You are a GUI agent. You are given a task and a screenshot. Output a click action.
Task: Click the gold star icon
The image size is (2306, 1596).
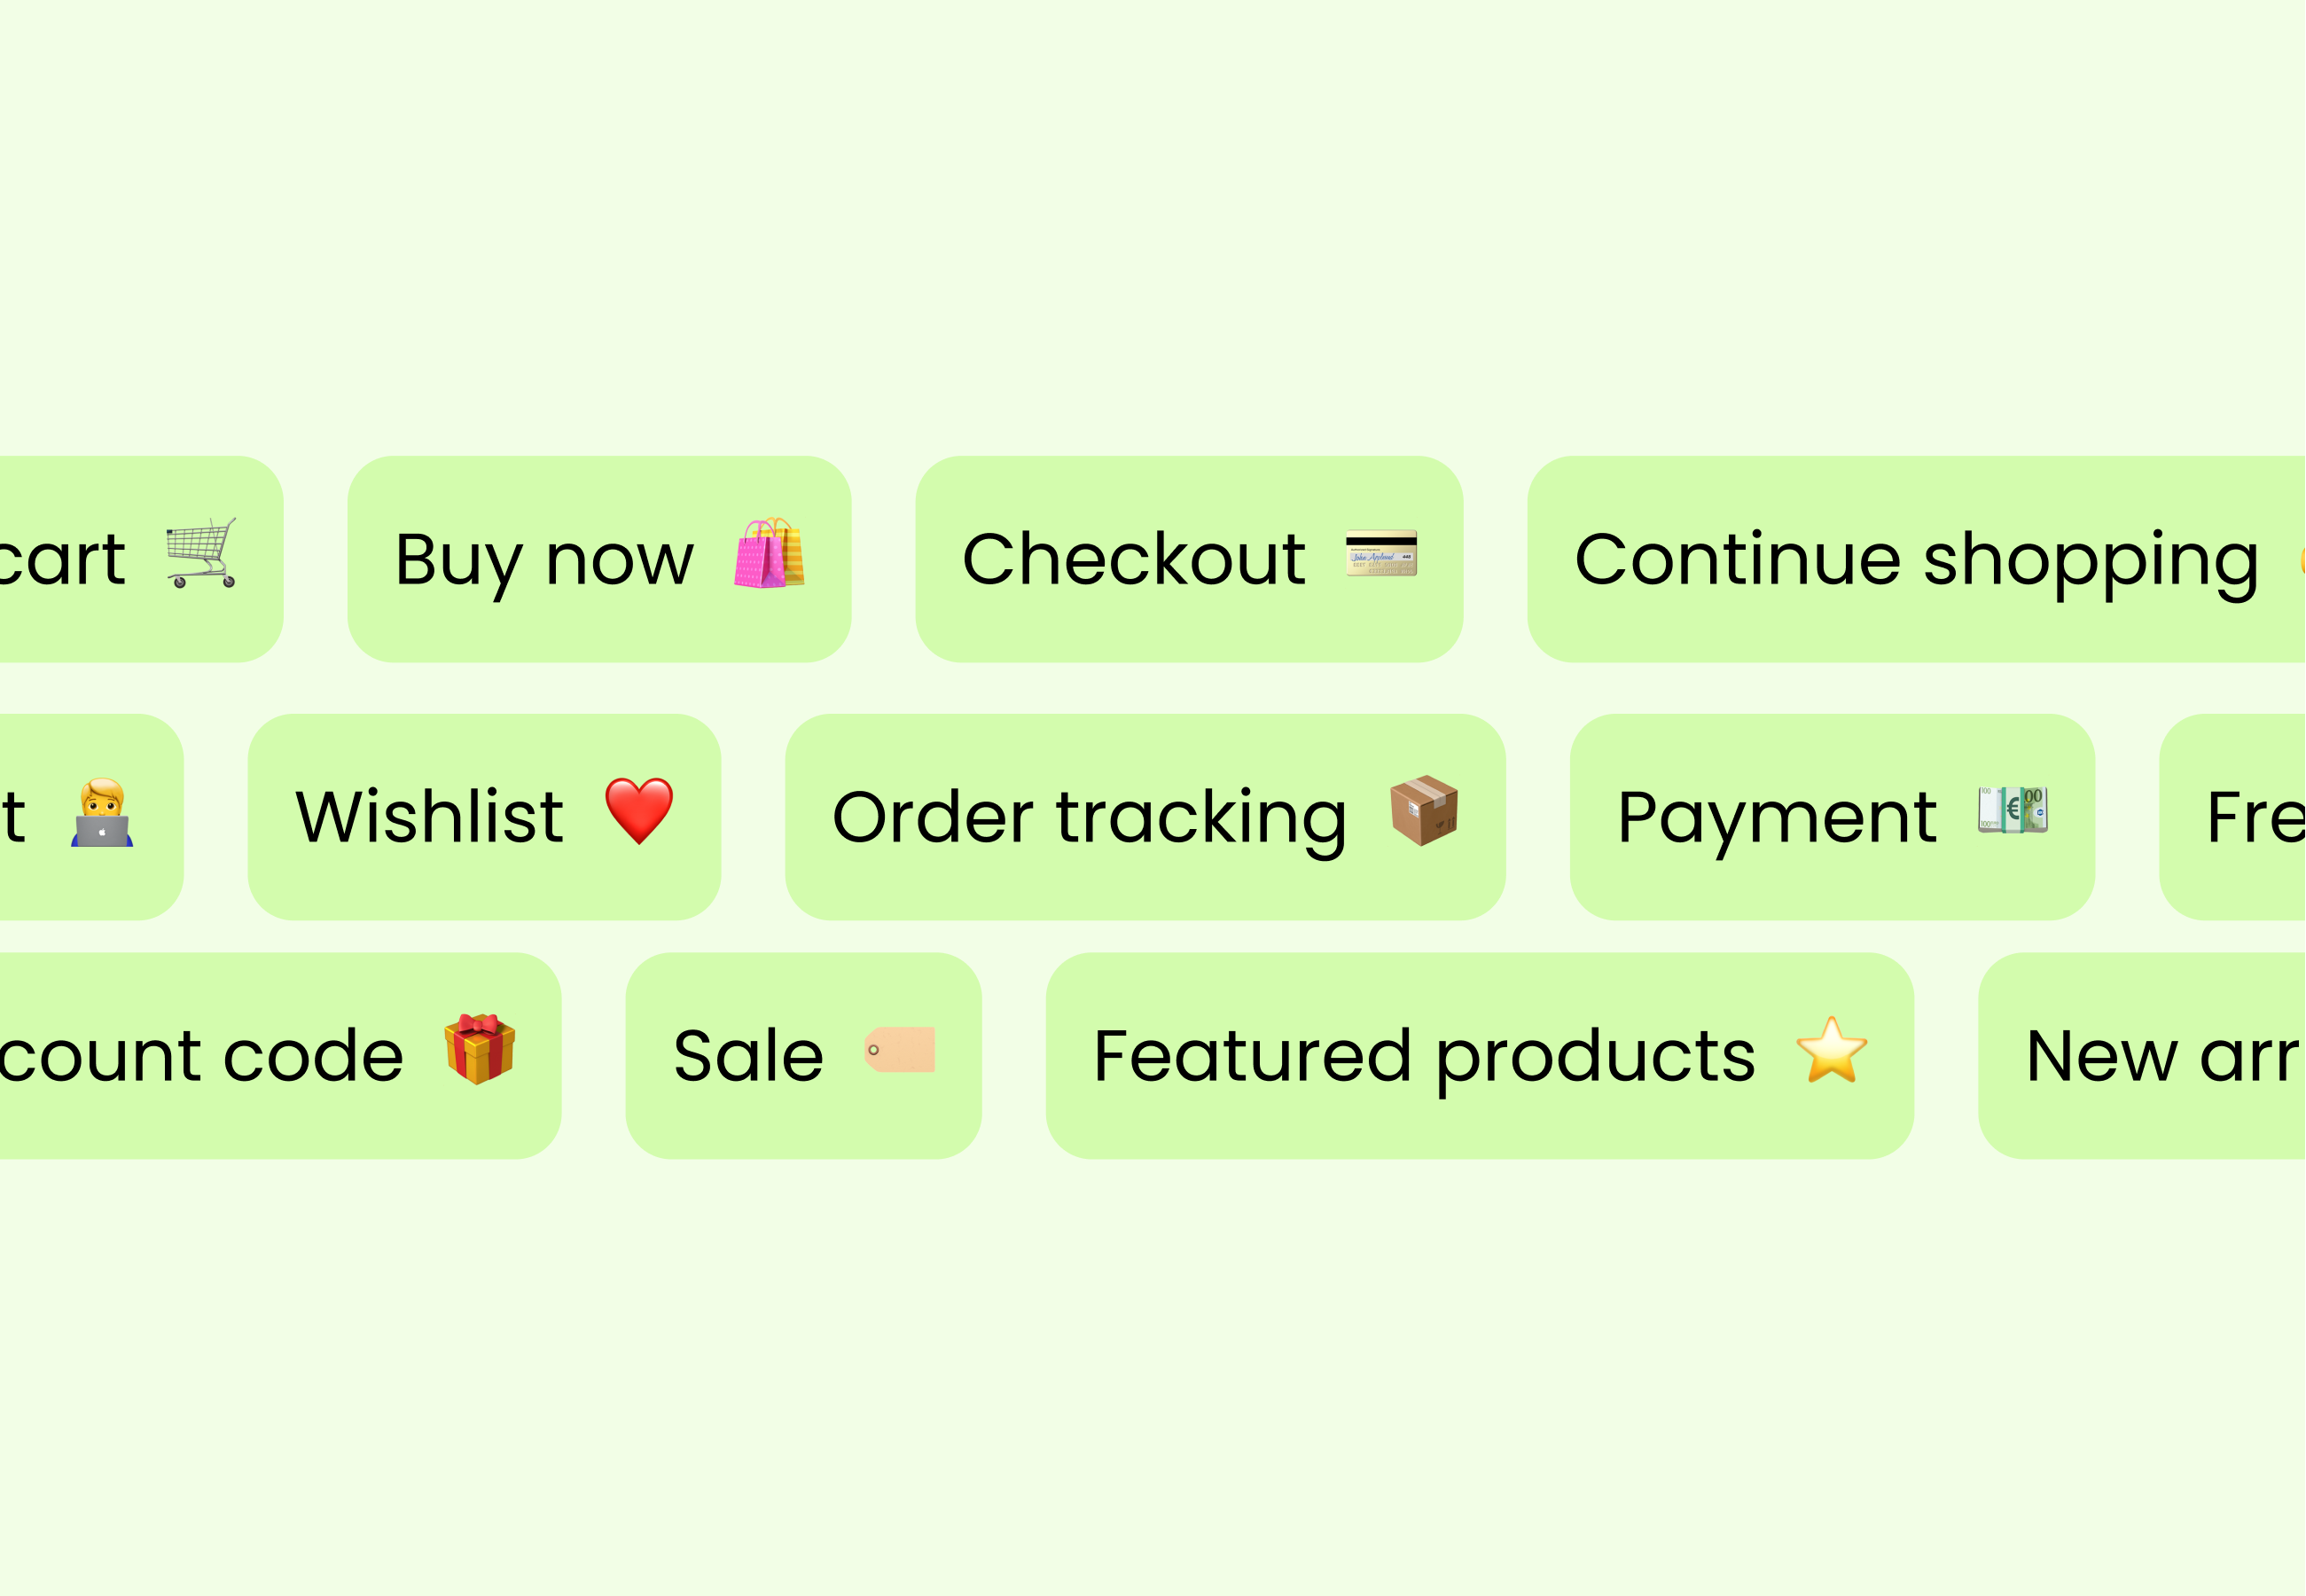(x=1832, y=1050)
